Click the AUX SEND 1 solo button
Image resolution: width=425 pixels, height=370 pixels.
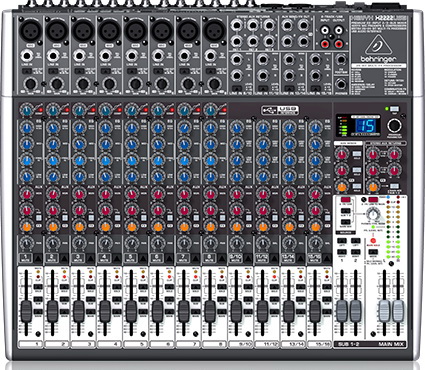pyautogui.click(x=357, y=154)
